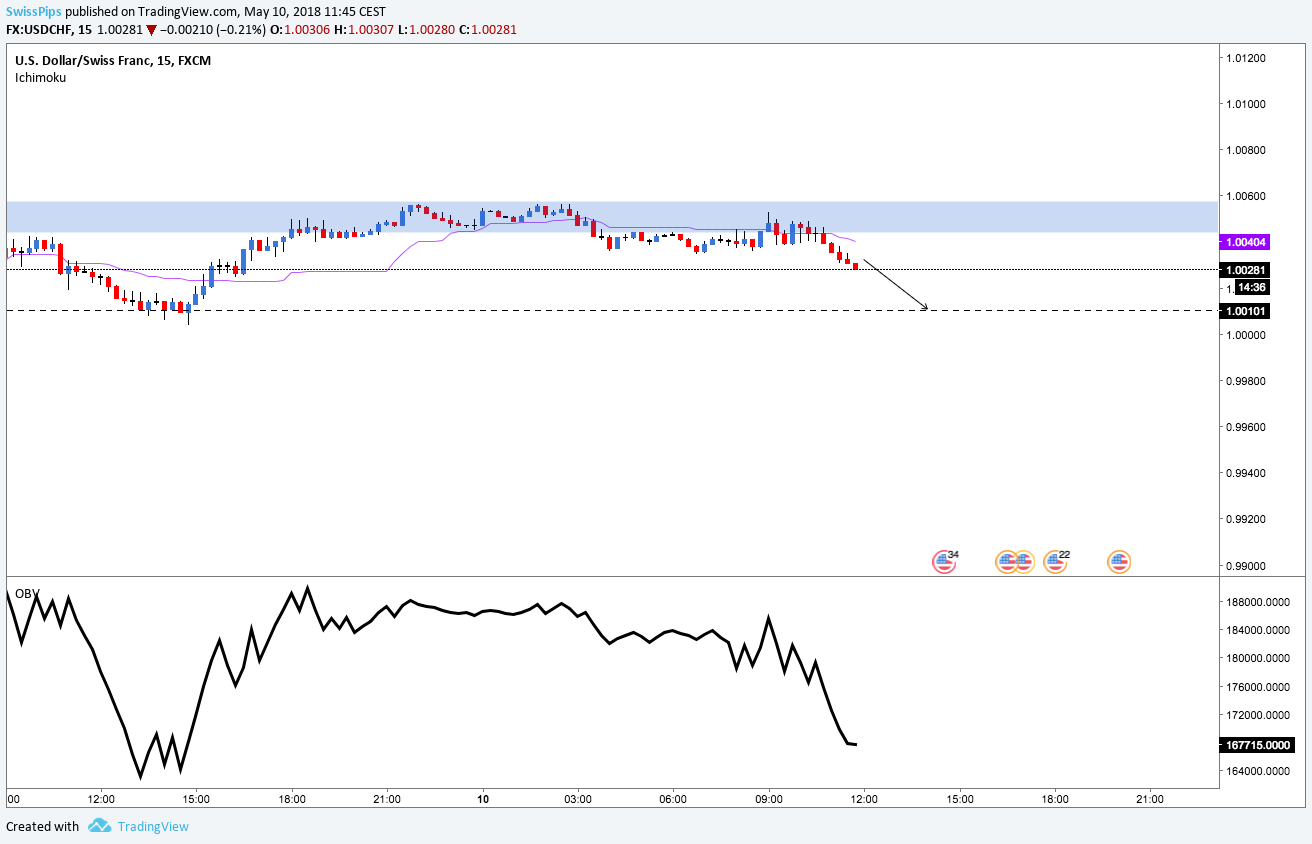Click the 06:00 time axis label

(673, 799)
